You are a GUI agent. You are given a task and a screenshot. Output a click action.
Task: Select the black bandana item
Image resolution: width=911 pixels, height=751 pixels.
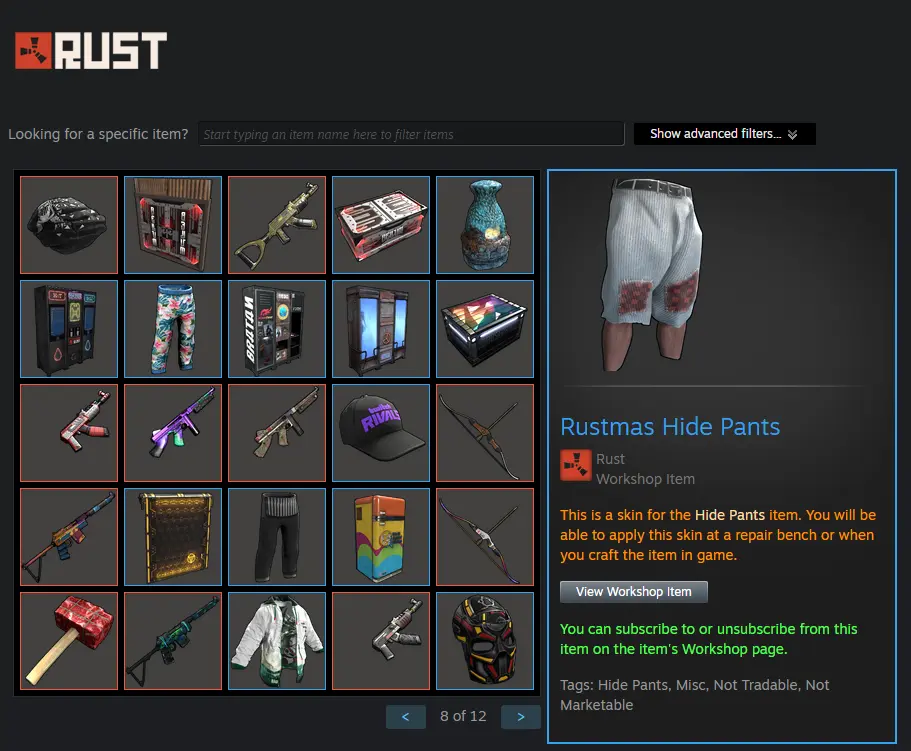(x=69, y=225)
